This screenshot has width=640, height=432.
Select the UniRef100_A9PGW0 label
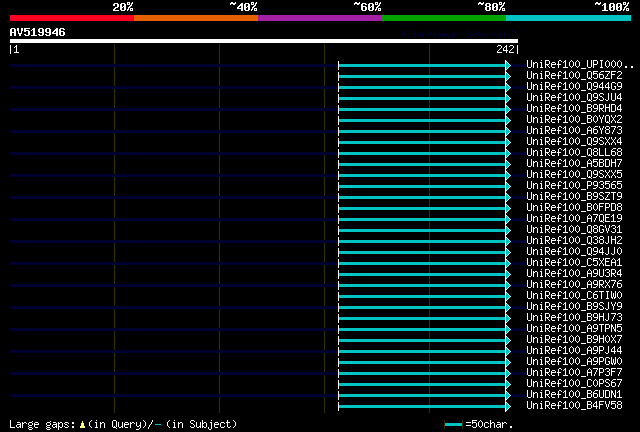tap(574, 362)
